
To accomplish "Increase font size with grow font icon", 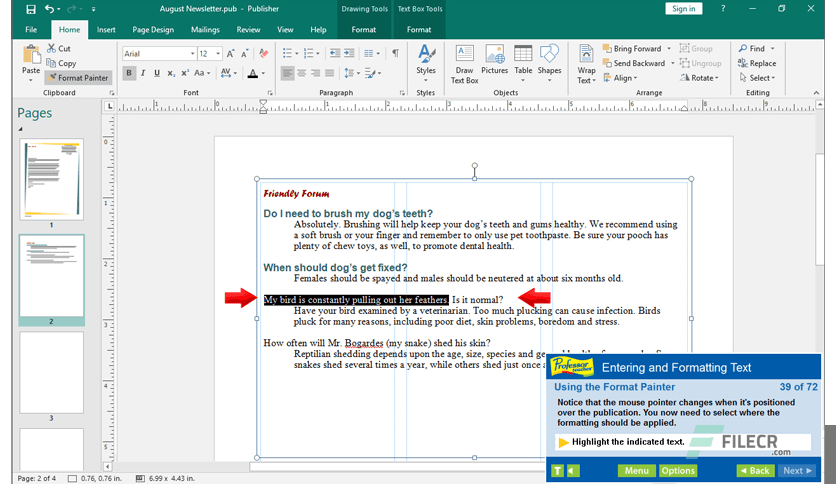I will [230, 53].
